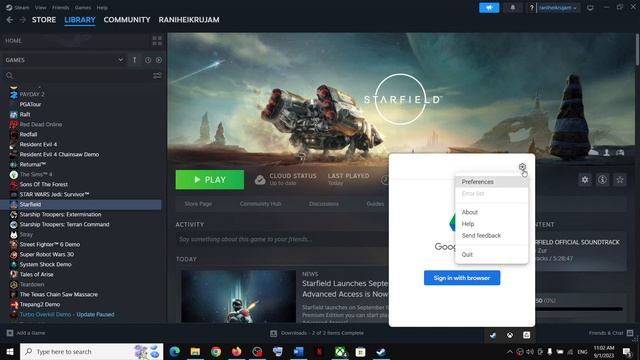Open the RANIHEIKRUJAM profile section
The width and height of the screenshot is (640, 360).
189,20
